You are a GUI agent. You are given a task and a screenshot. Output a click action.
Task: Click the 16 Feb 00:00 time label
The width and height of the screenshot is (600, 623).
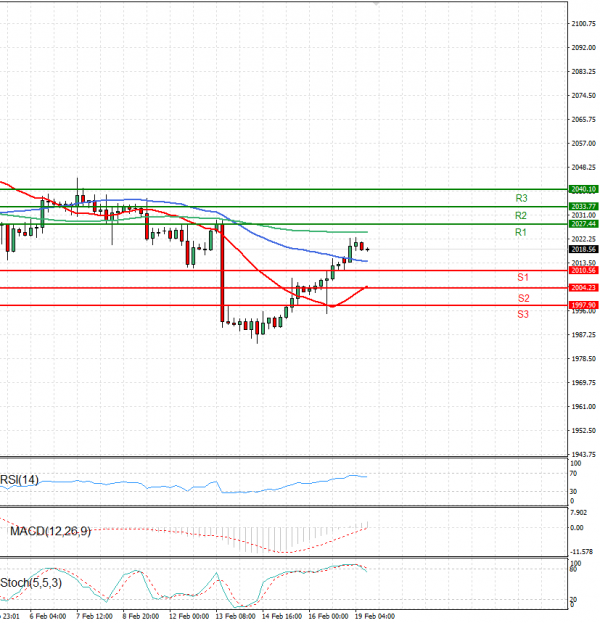coord(328,616)
